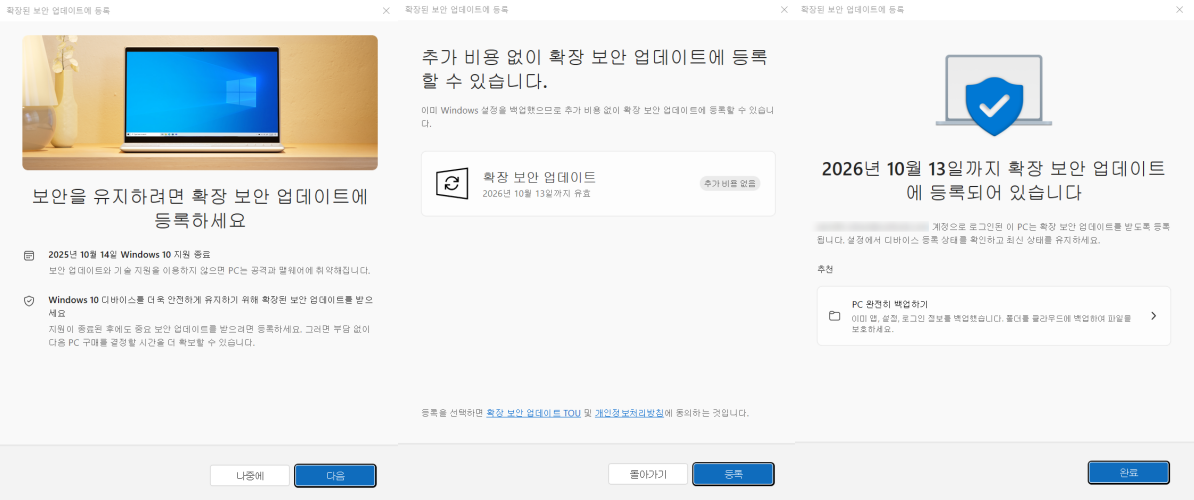Click the folder icon beside PC 완전히 백업하기
This screenshot has width=1194, height=500.
(834, 316)
